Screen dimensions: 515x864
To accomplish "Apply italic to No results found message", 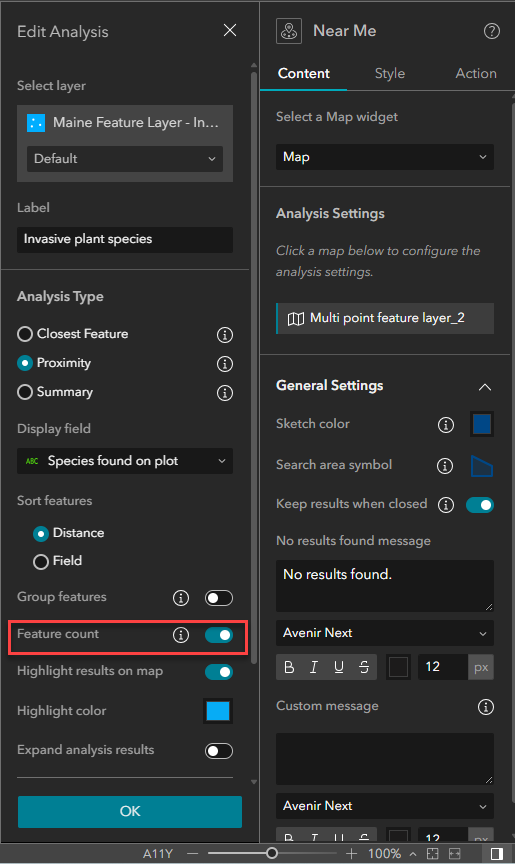I will click(314, 667).
